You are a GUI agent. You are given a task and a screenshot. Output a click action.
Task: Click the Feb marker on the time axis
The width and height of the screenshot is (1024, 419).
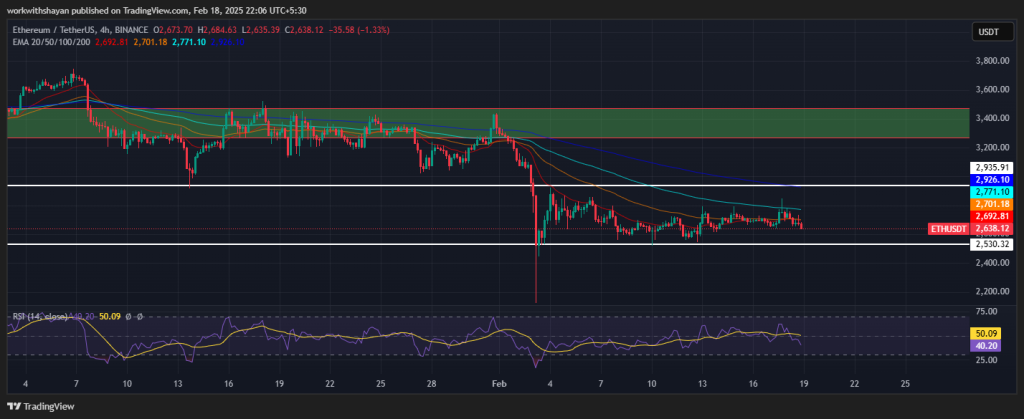pos(499,383)
